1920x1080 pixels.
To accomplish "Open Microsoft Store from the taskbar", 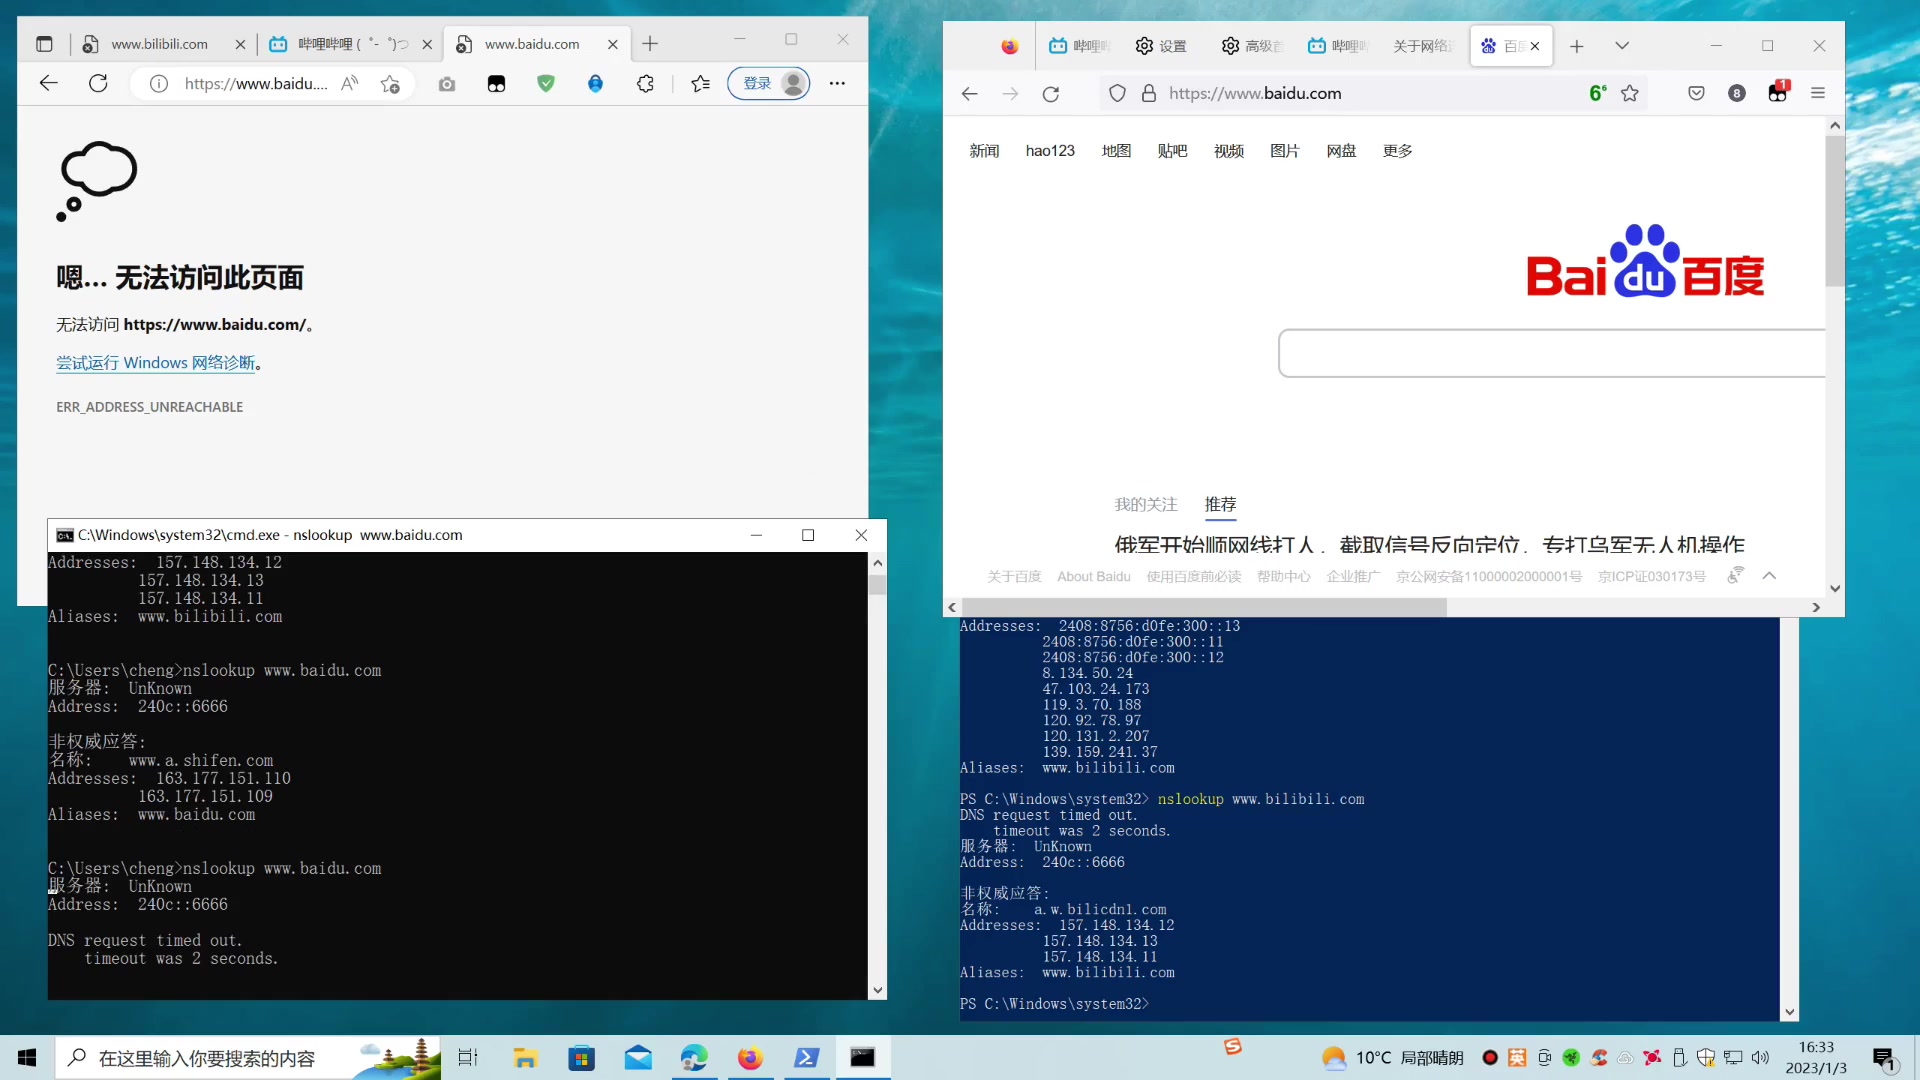I will click(581, 1058).
